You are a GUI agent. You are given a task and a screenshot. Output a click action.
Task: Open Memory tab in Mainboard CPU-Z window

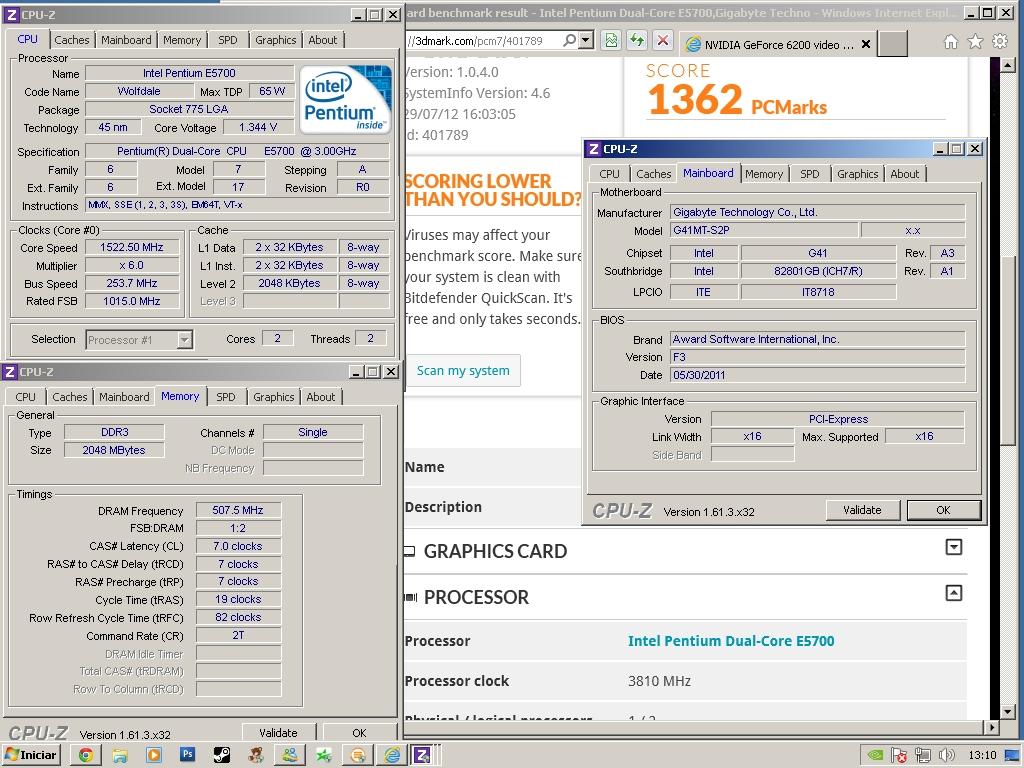tap(764, 174)
